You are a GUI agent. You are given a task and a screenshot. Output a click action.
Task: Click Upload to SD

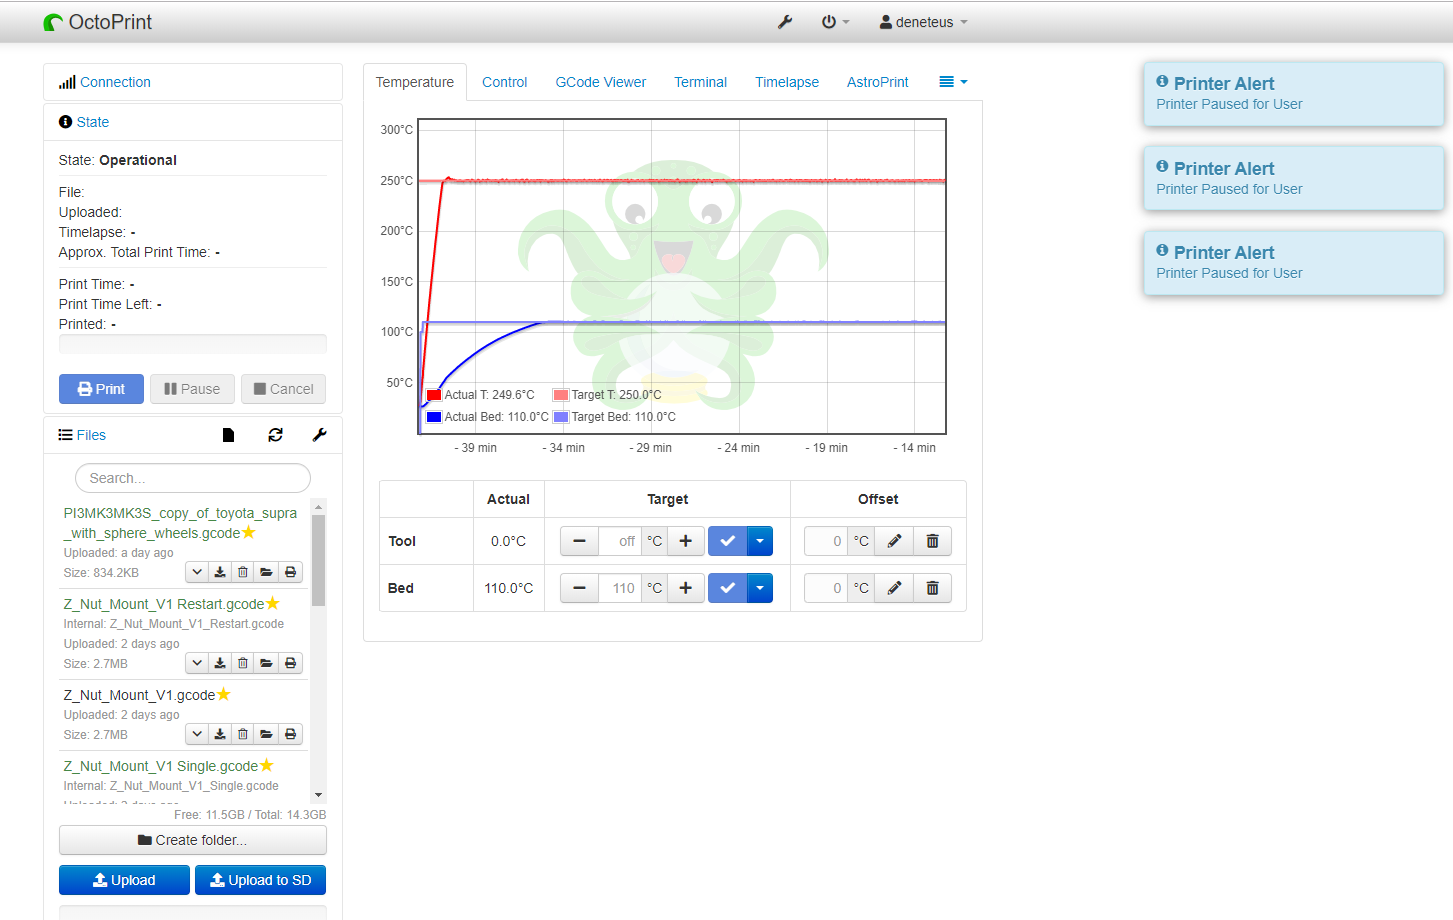pyautogui.click(x=260, y=880)
